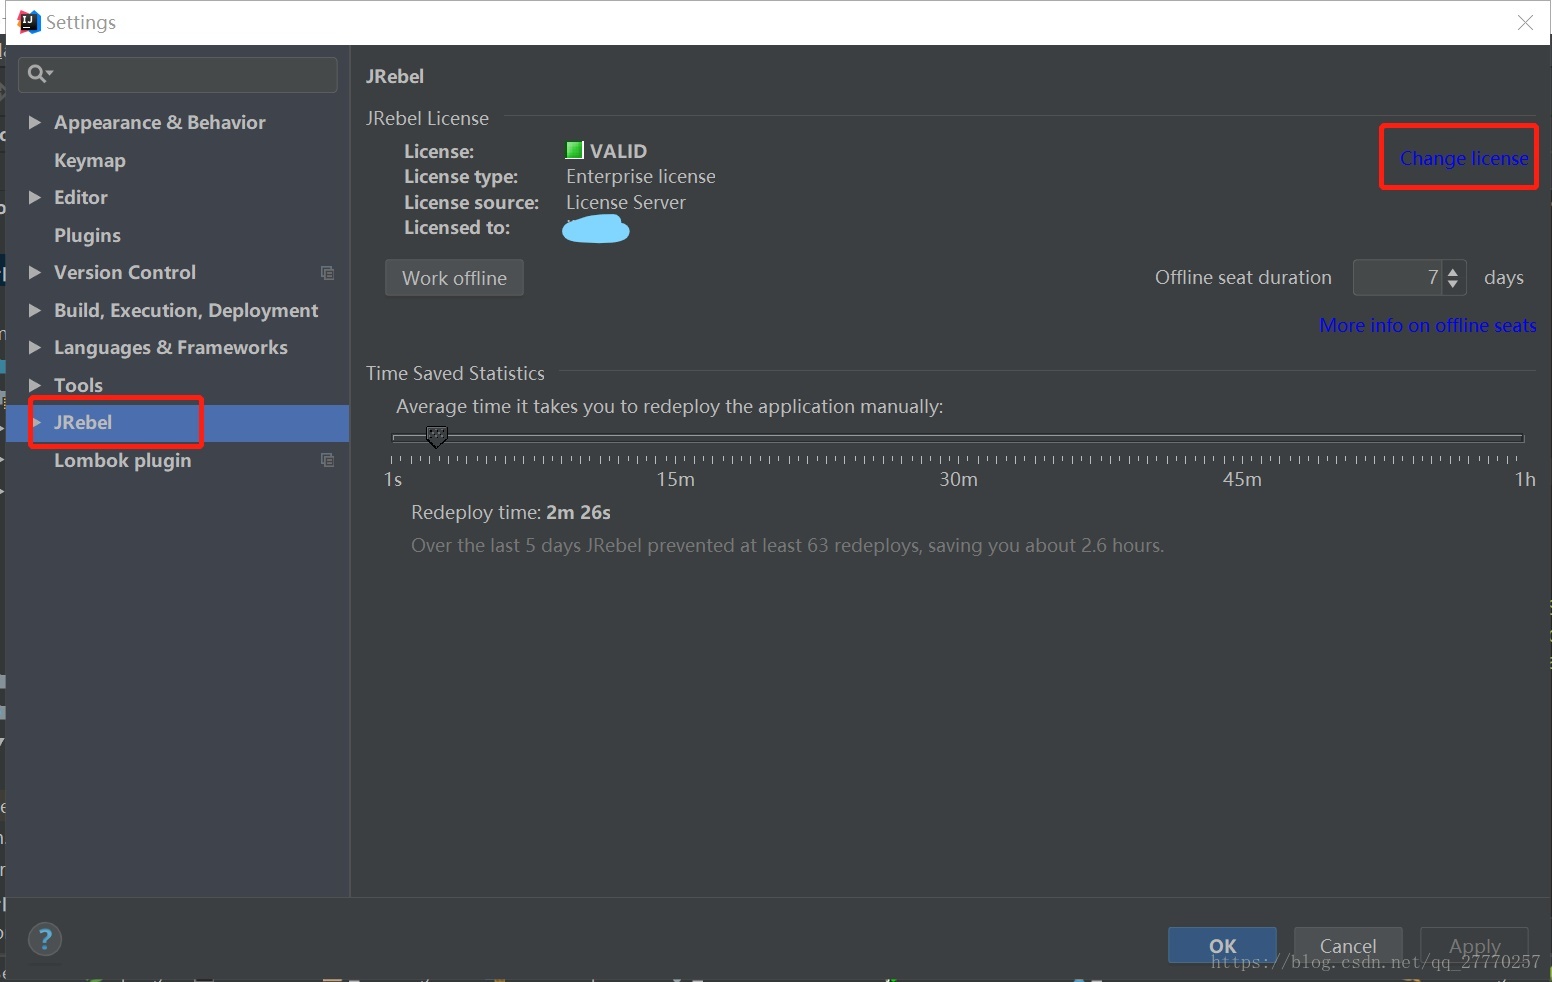Viewport: 1552px width, 982px height.
Task: Decrease offline seat duration with down arrow
Action: click(1453, 284)
